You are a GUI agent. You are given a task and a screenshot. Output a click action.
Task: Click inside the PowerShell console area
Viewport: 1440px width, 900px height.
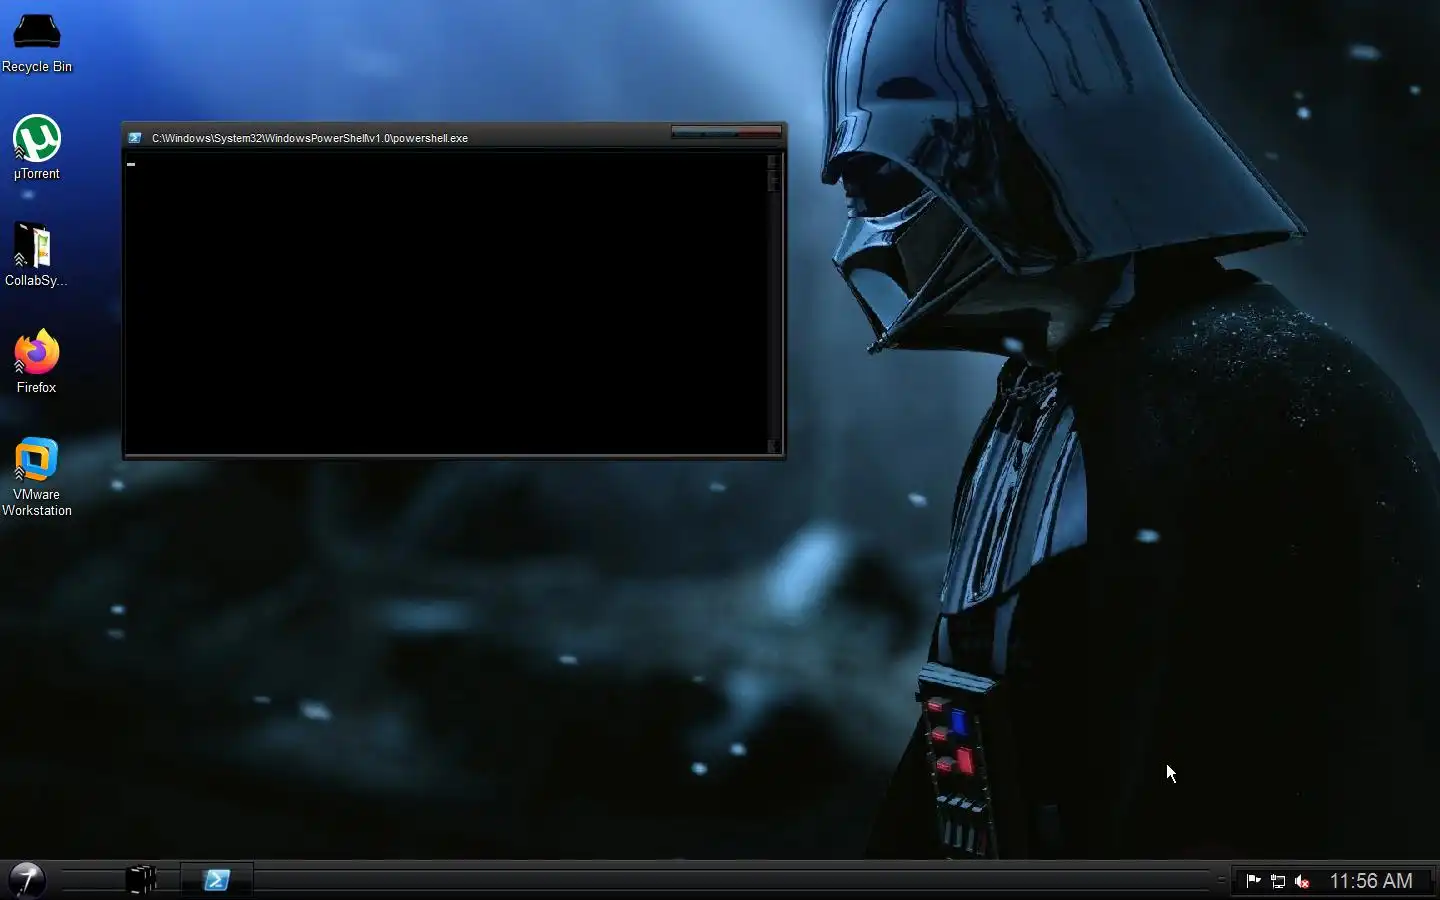pos(446,303)
